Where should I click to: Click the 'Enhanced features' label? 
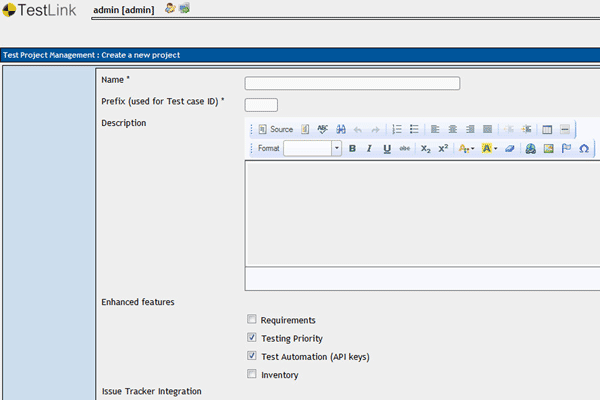(x=138, y=302)
